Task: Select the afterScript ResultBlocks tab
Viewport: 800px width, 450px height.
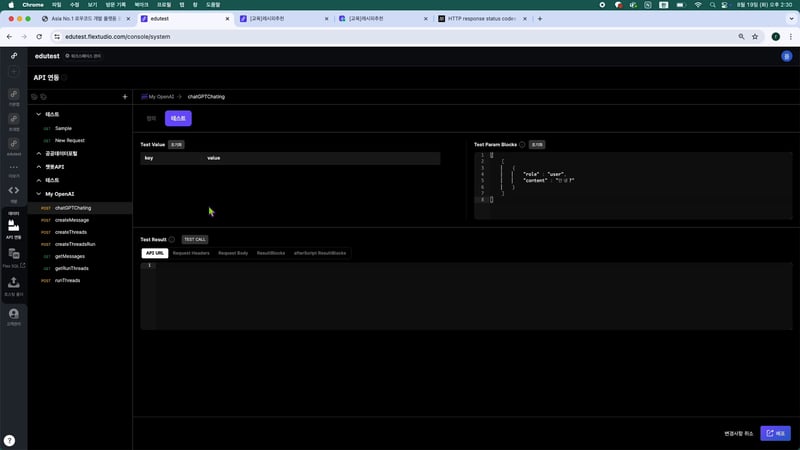Action: pos(316,253)
